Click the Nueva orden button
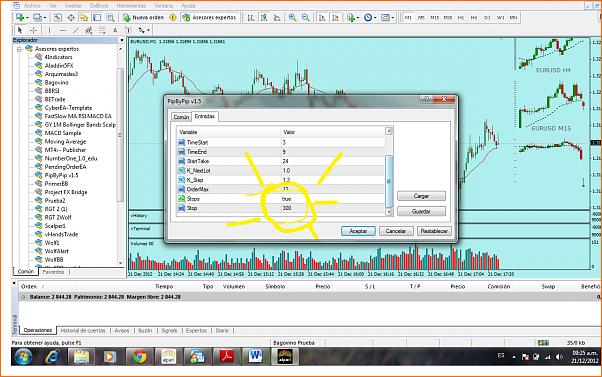This screenshot has width=602, height=377. click(143, 17)
